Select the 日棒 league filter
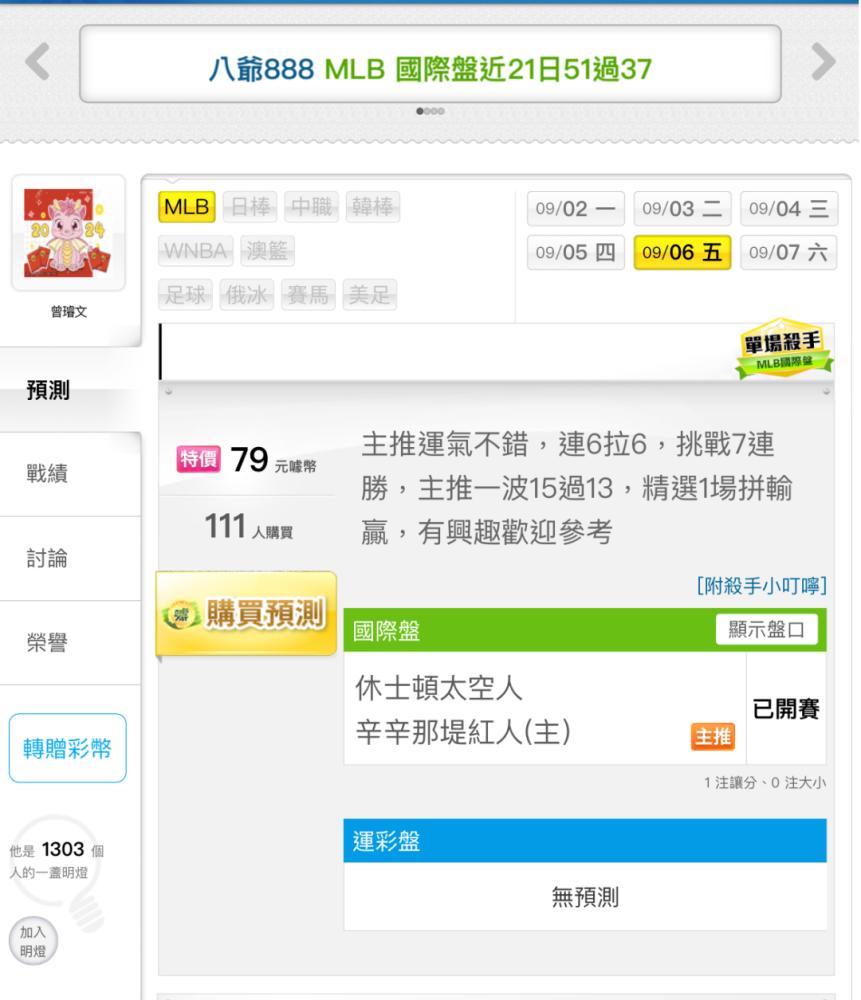 point(250,207)
